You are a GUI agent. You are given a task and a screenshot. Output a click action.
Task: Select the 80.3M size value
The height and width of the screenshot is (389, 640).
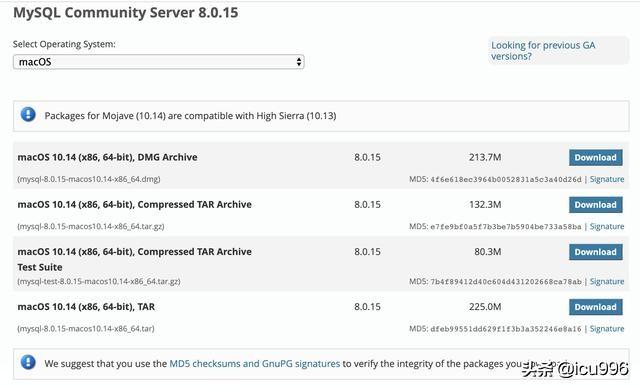coord(488,252)
